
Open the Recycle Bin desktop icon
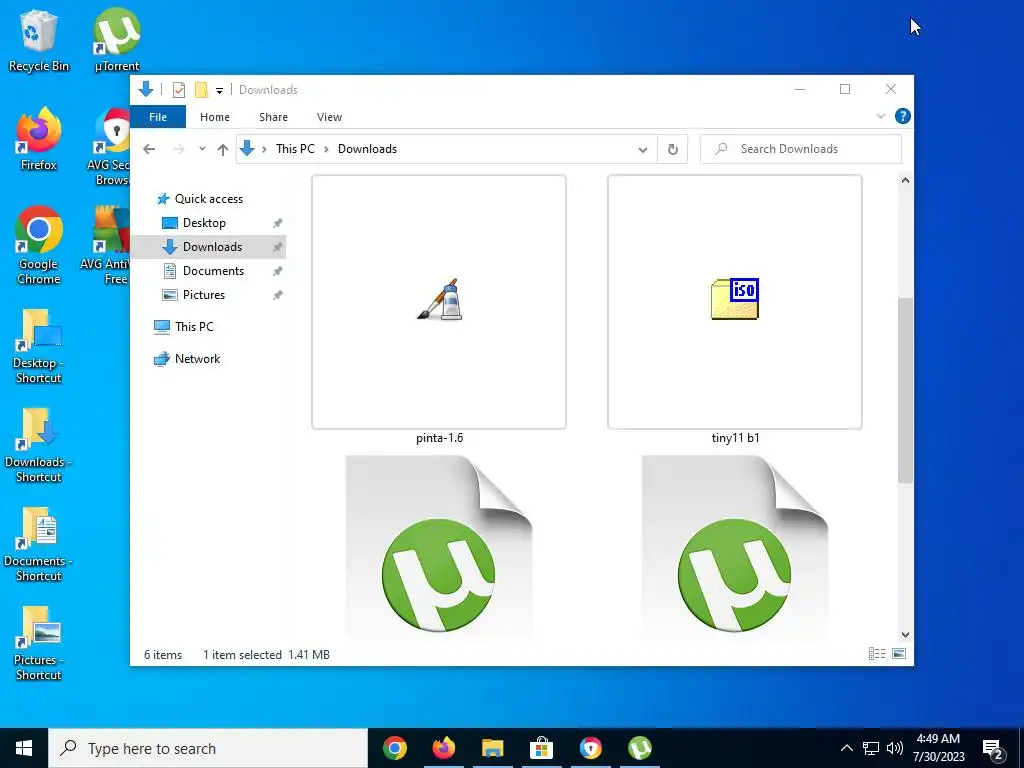(39, 39)
